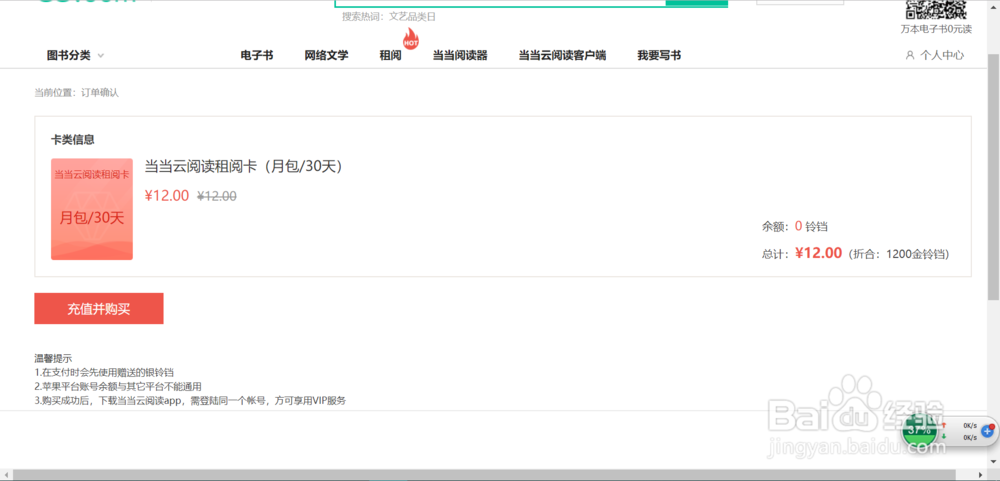This screenshot has width=1000, height=481.
Task: Click the HOT flame badge above 租阅
Action: click(411, 40)
